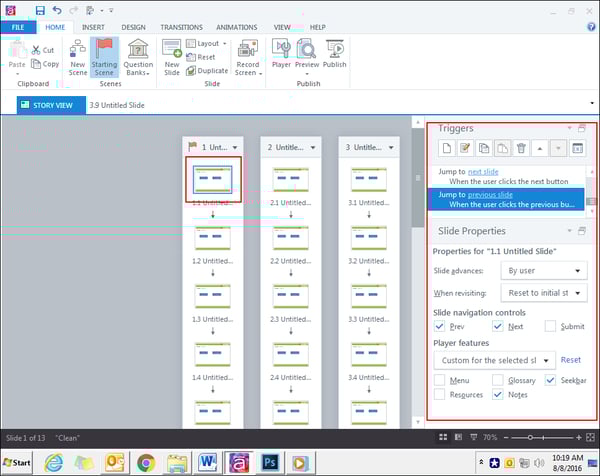Open the Windows Start menu

17,463
